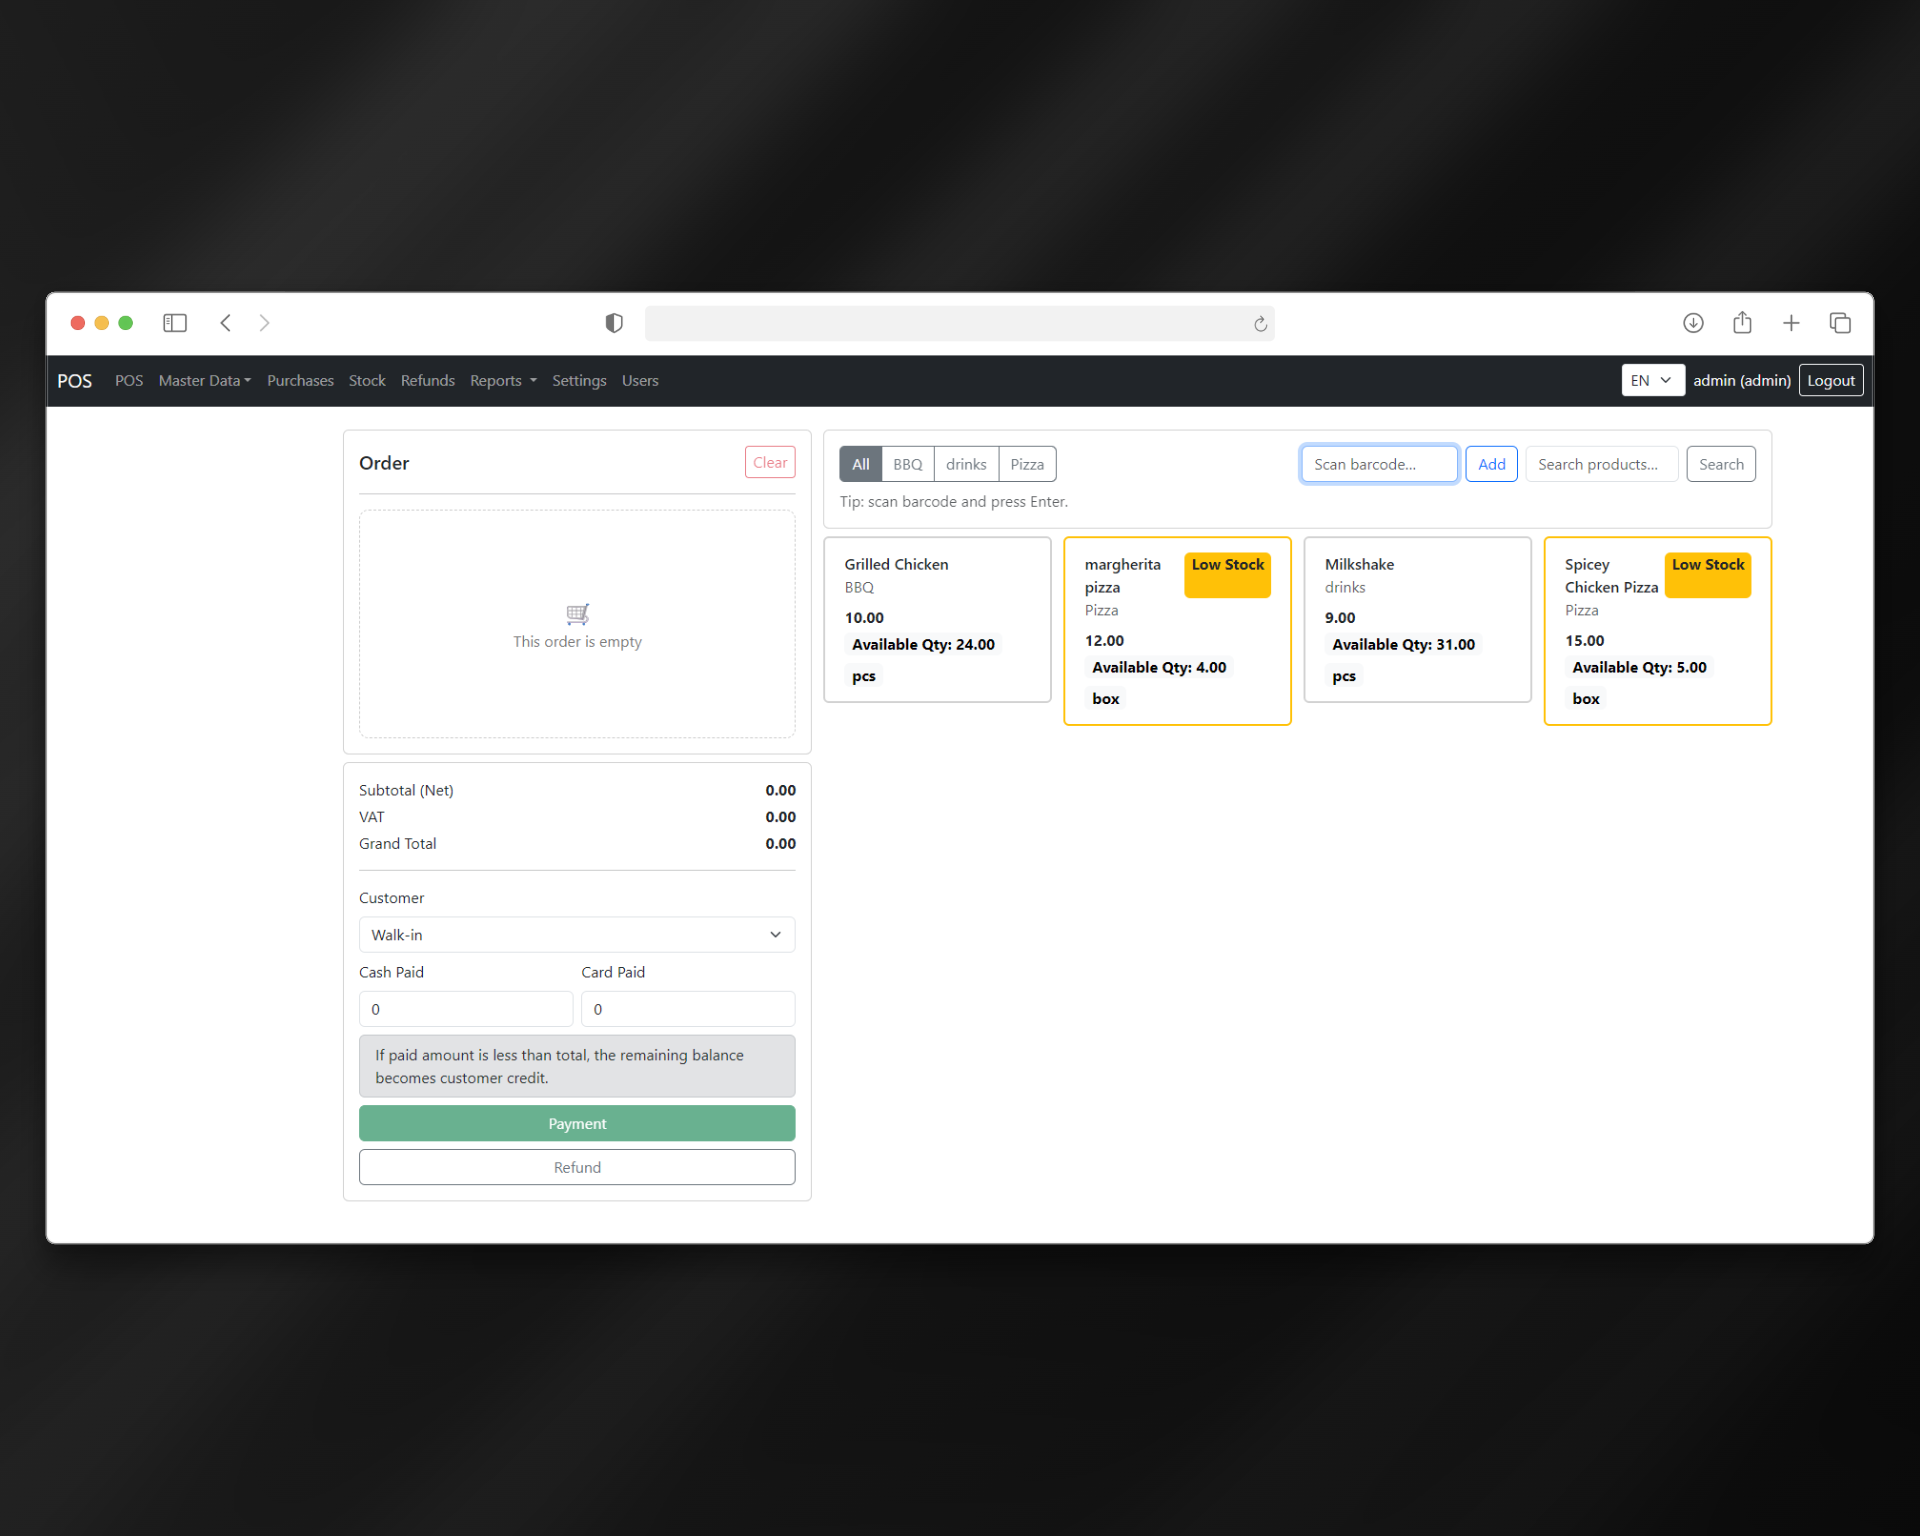Open a new tab with the plus icon

pos(1791,322)
